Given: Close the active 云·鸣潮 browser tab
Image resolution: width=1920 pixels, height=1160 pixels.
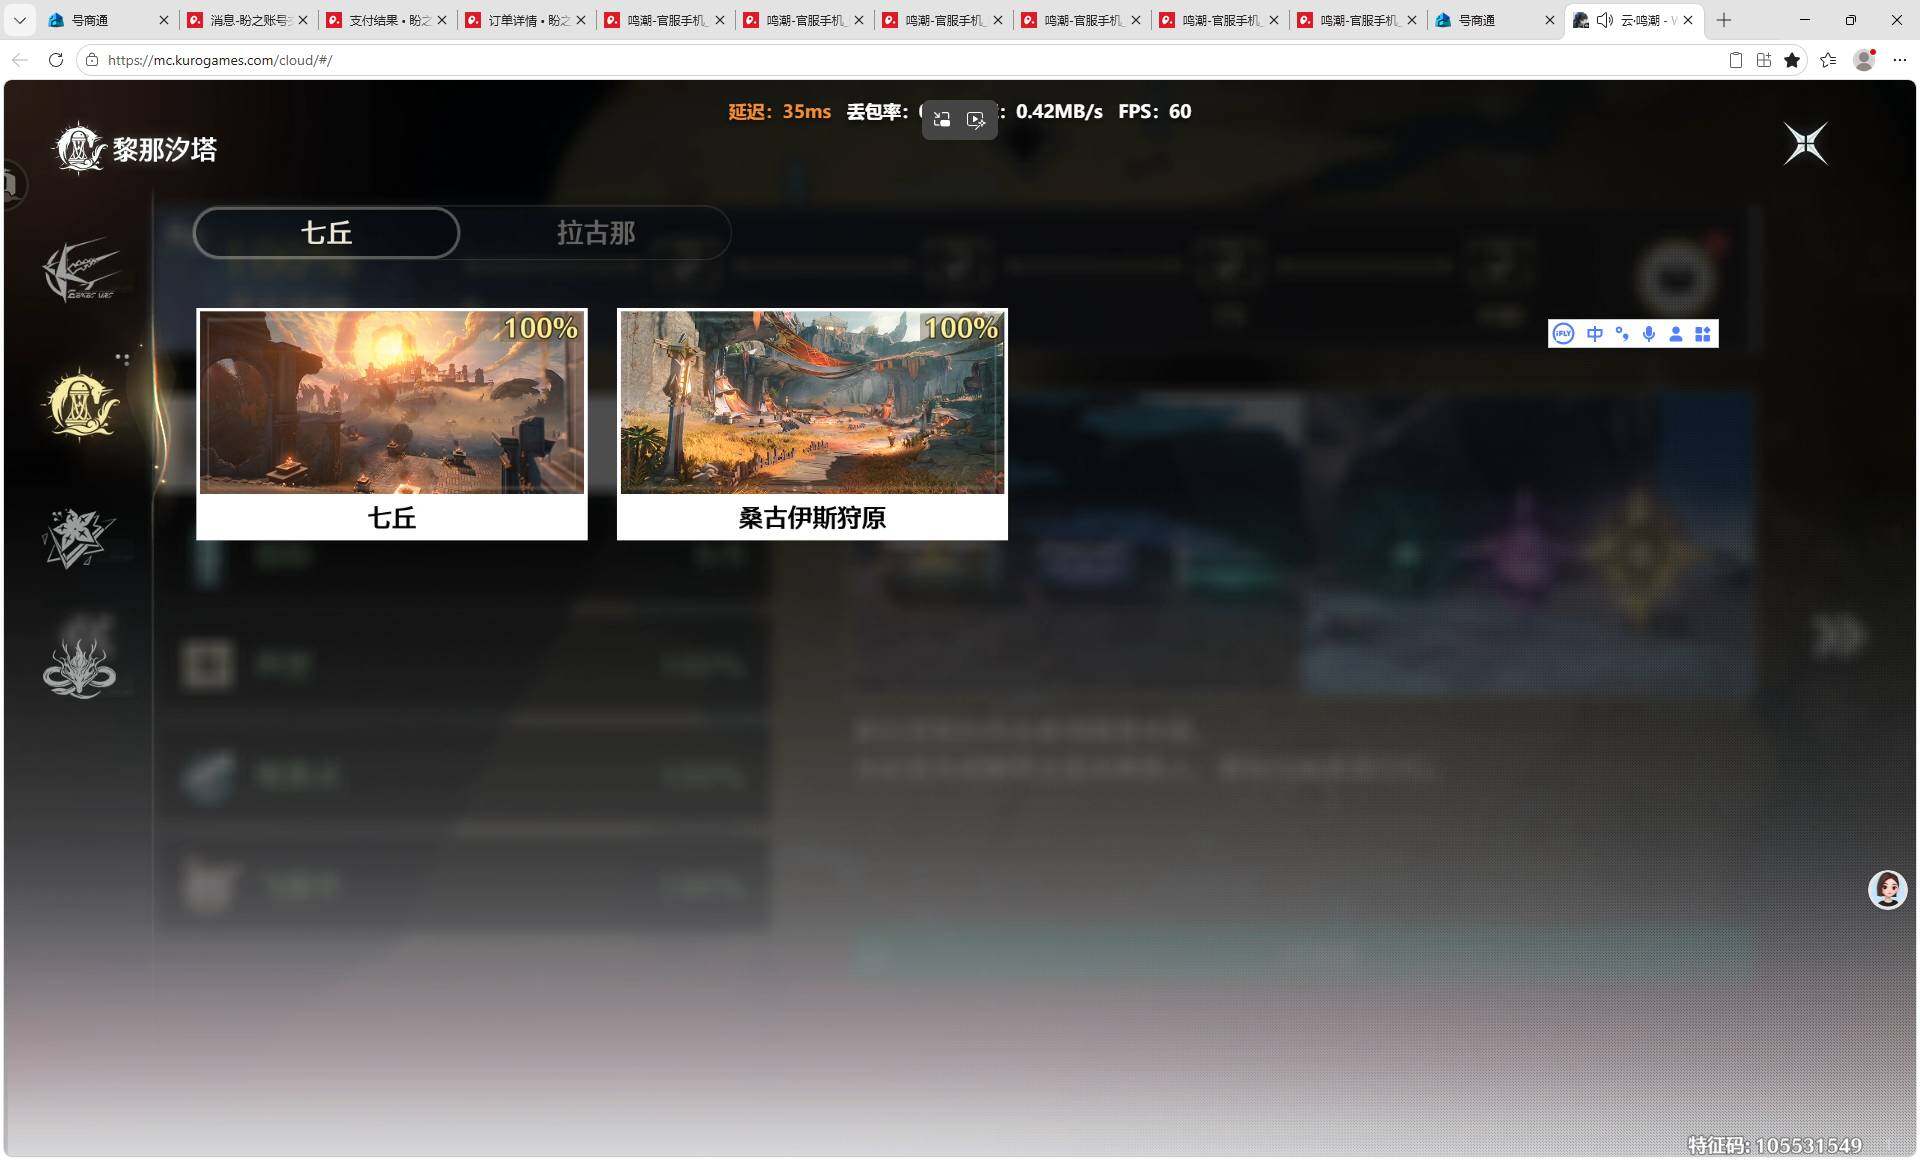Looking at the screenshot, I should 1688,20.
